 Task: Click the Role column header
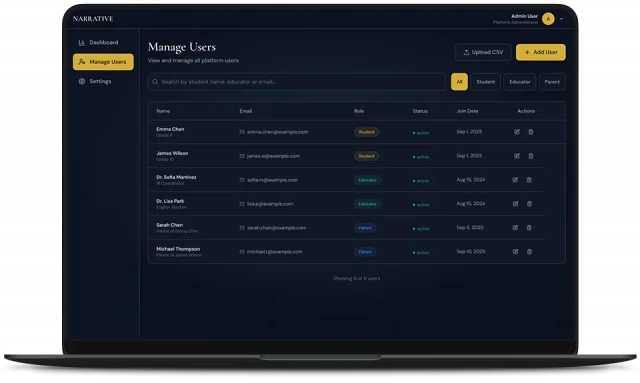tap(359, 111)
